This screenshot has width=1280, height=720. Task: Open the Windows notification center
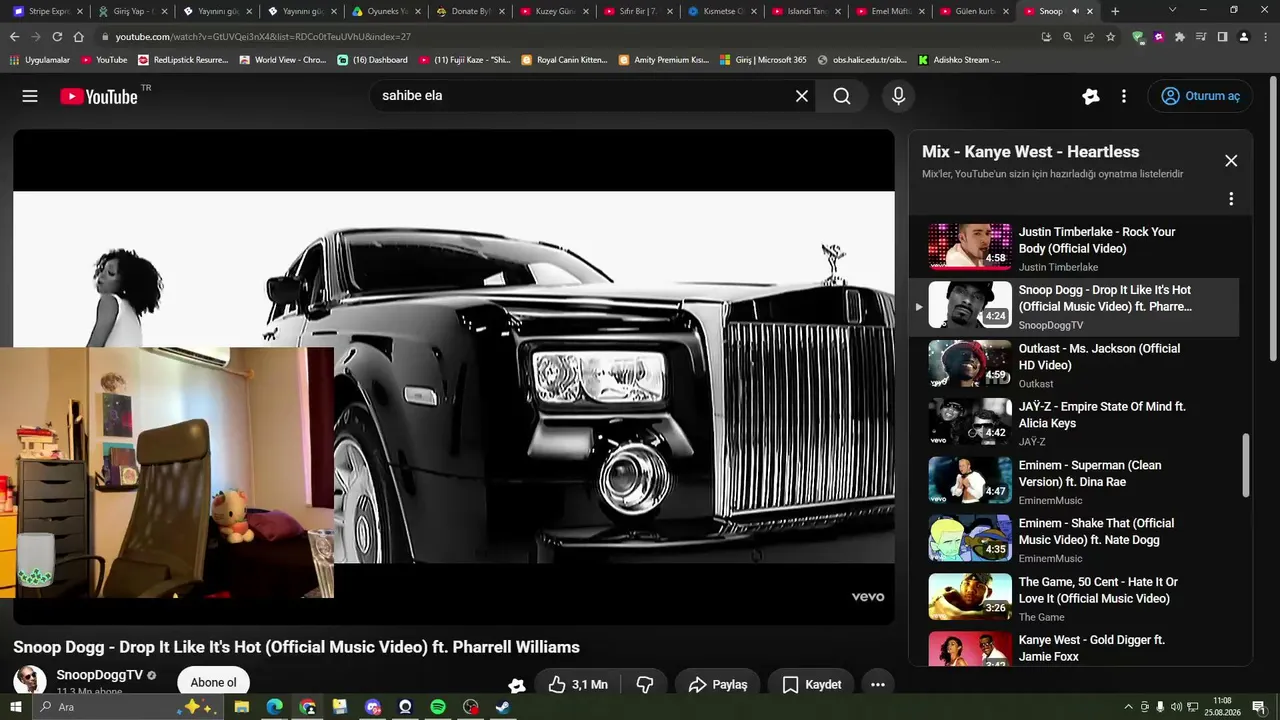click(1259, 707)
